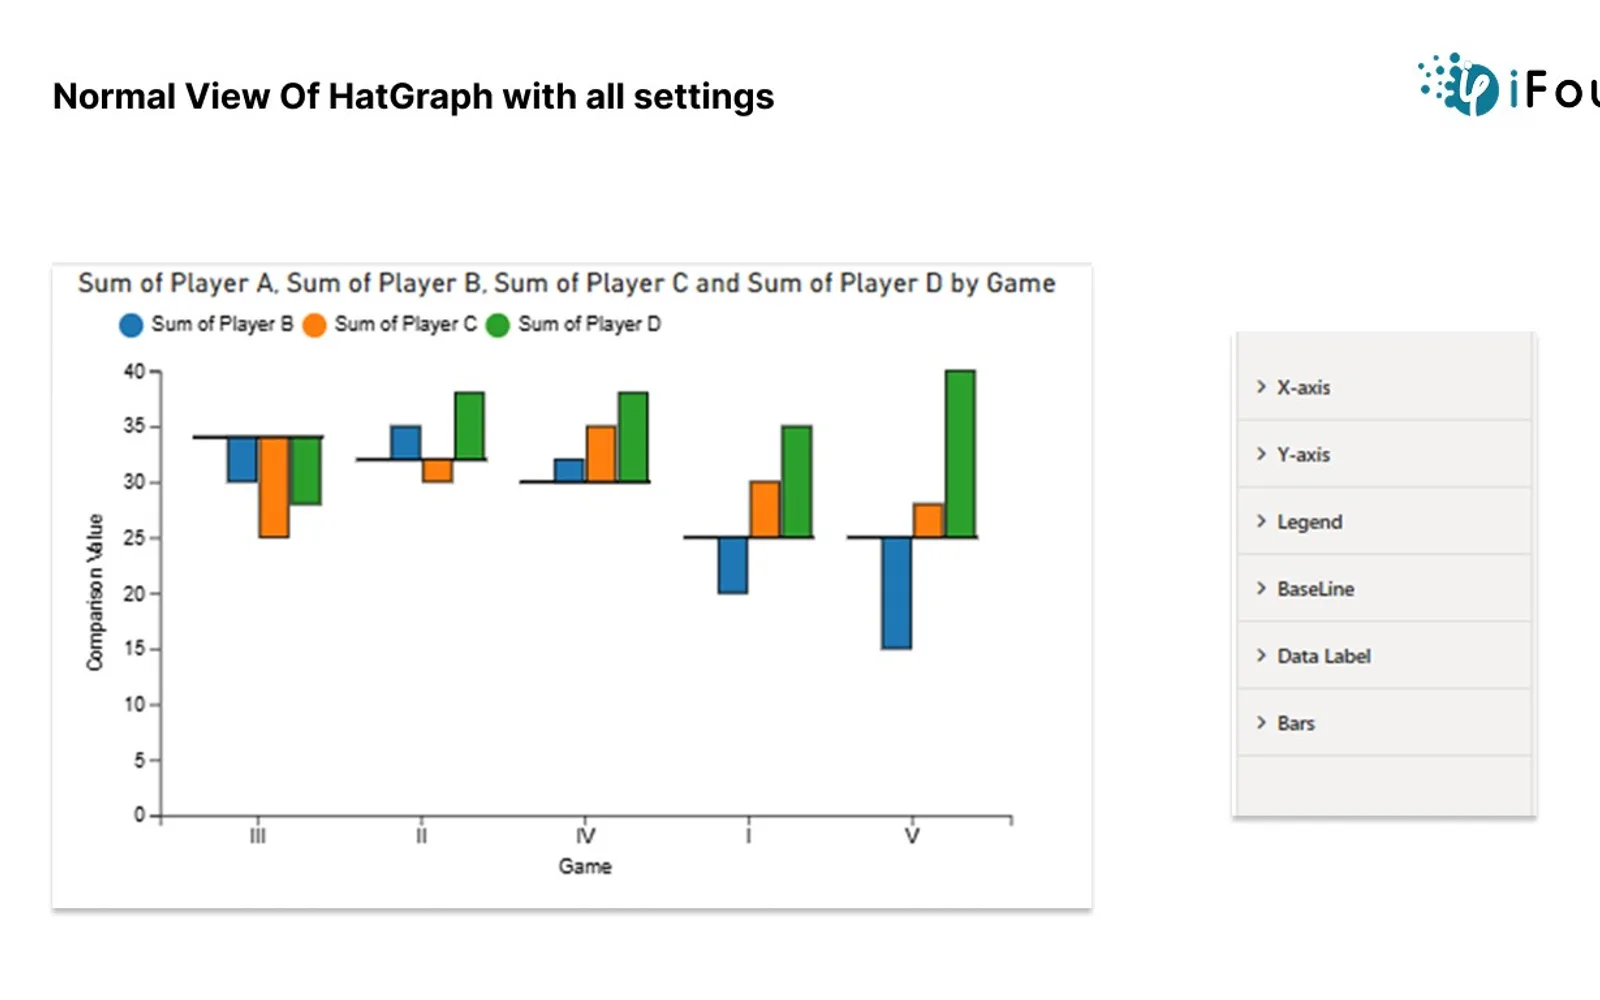Select the 'Sum of Player B' legend label

tap(222, 324)
